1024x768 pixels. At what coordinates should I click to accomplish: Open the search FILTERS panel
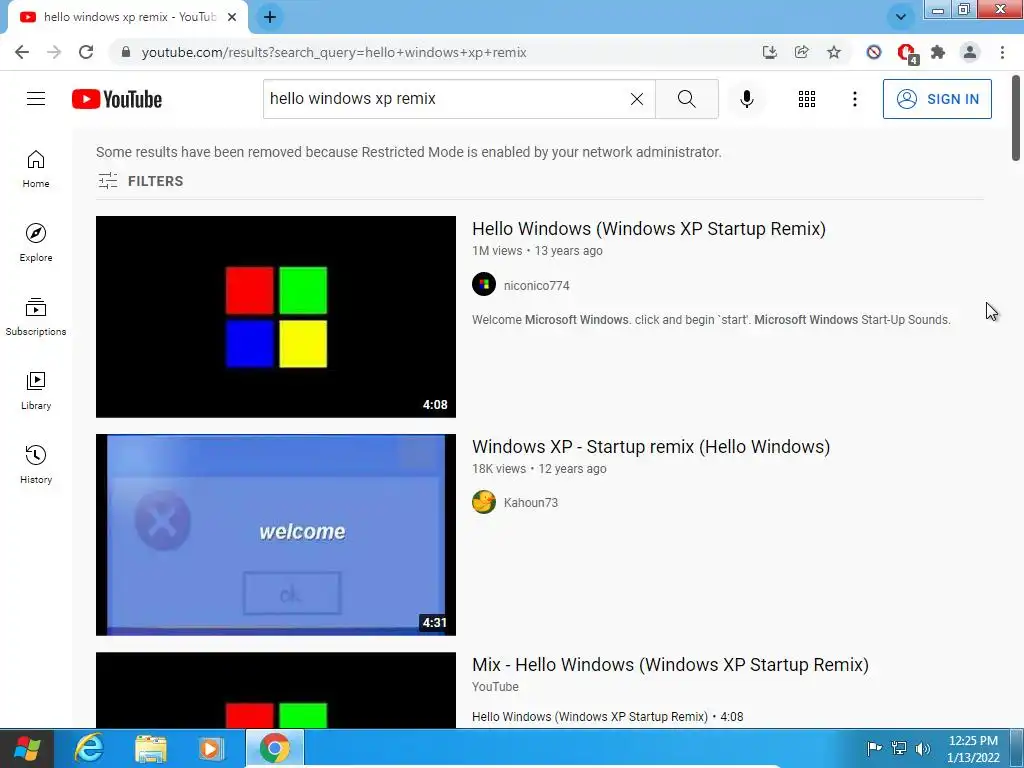pyautogui.click(x=140, y=181)
